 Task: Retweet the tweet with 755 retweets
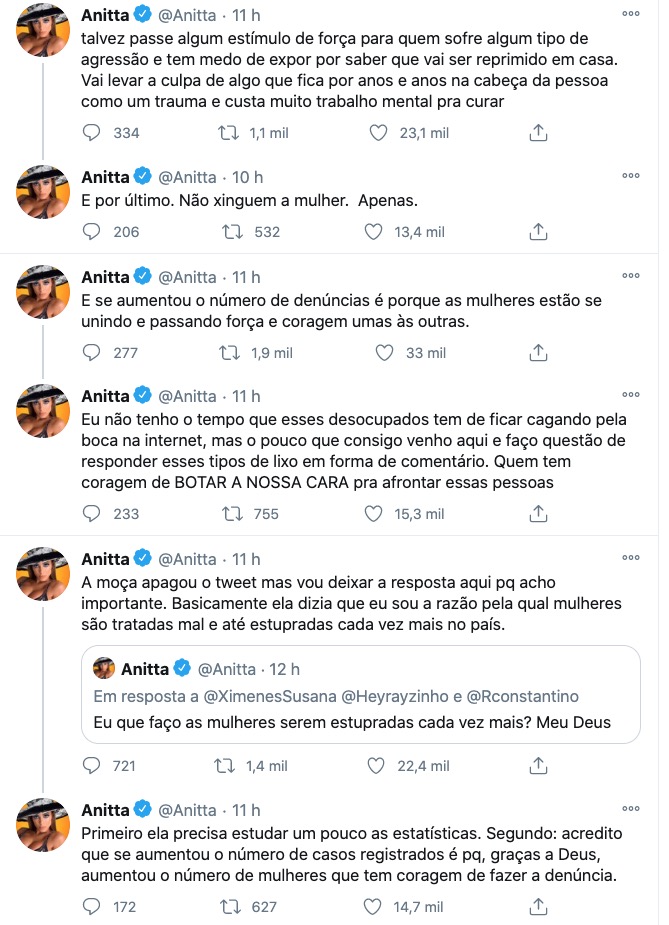click(232, 514)
